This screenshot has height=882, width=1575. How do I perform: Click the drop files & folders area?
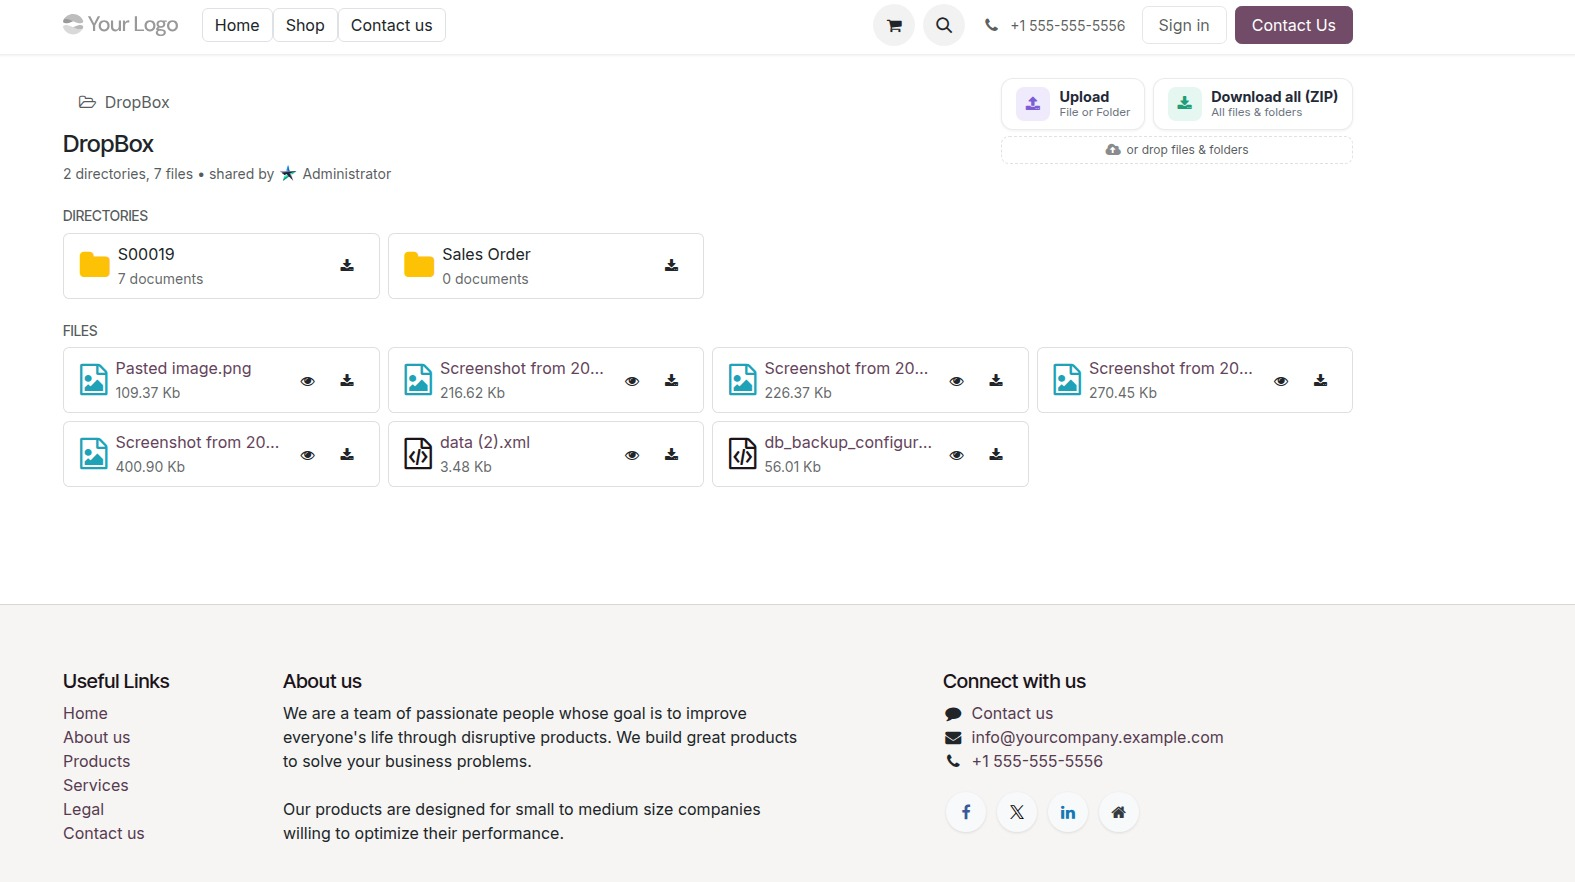[1177, 150]
